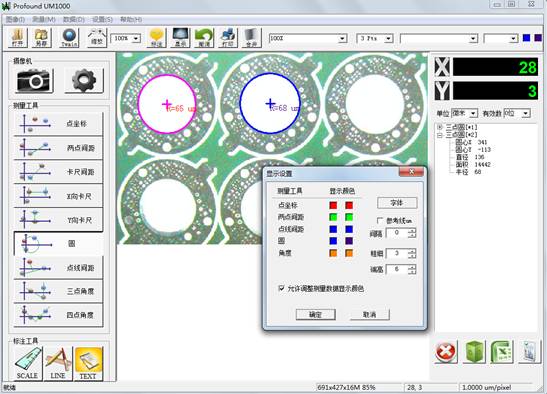547x394 pixels.
Task: Click the red delete data icon
Action: click(446, 351)
